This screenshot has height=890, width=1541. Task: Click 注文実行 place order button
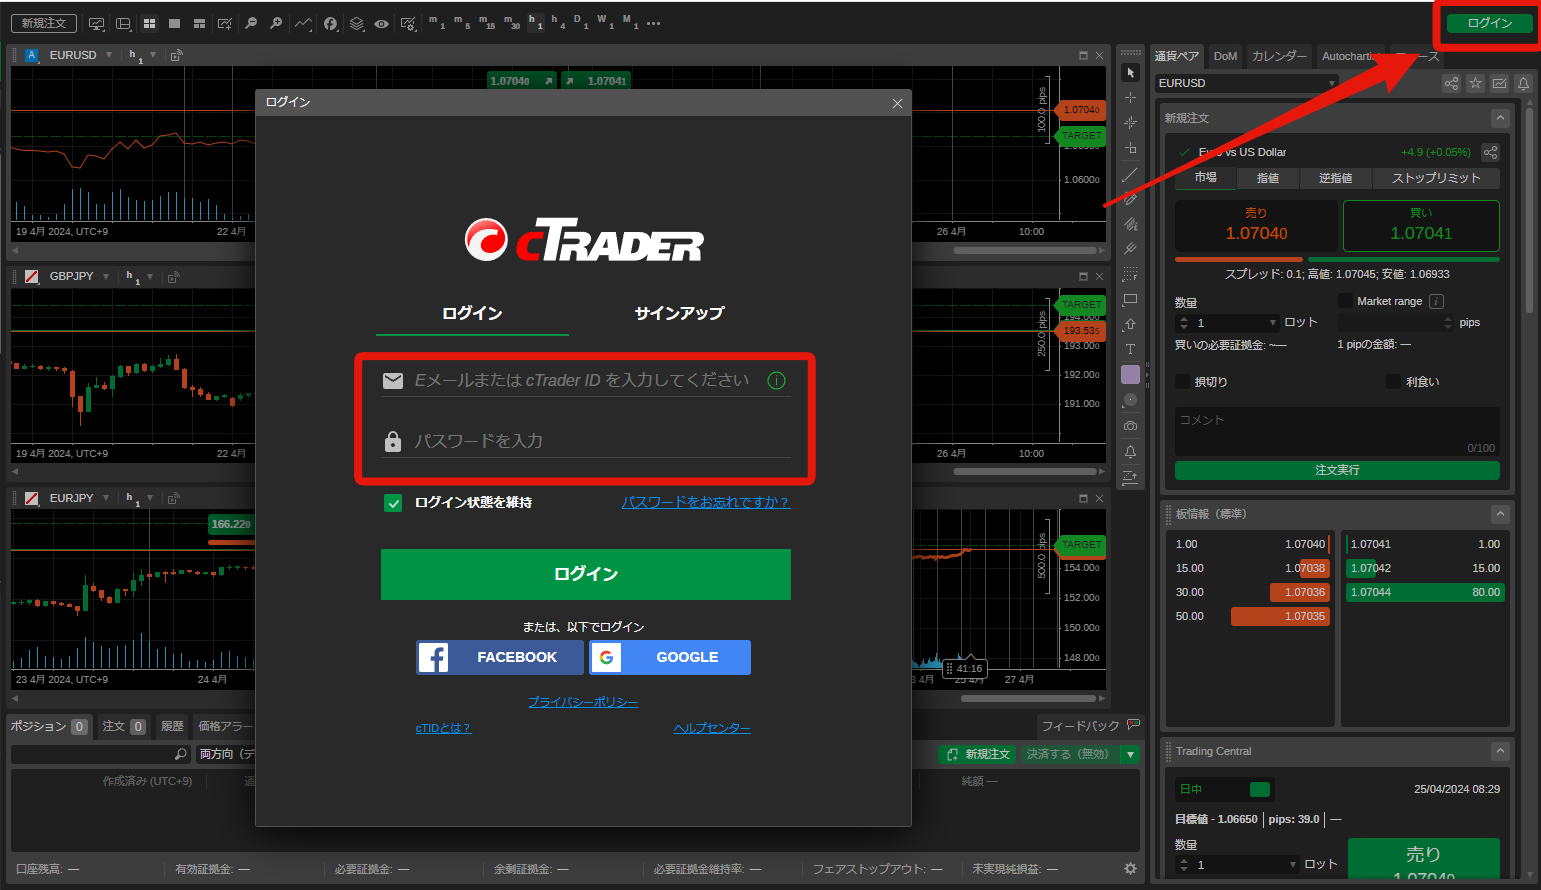[1337, 470]
